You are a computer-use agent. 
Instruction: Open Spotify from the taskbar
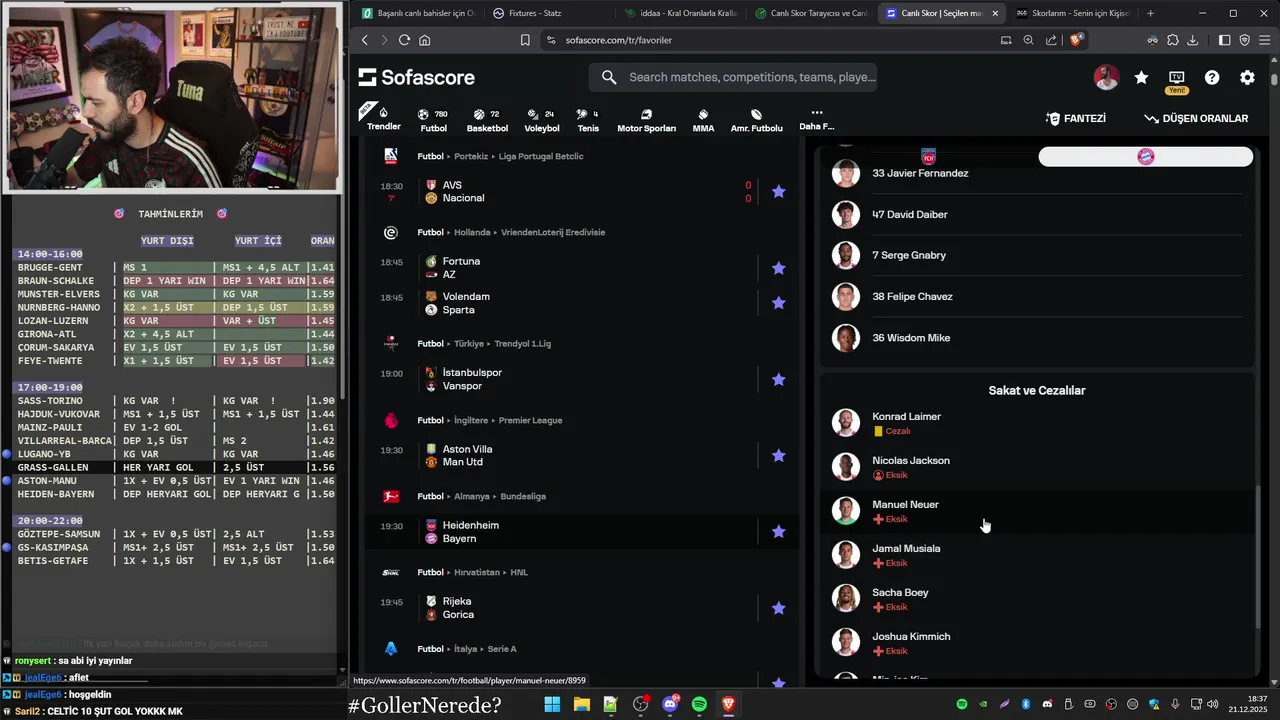(x=699, y=705)
